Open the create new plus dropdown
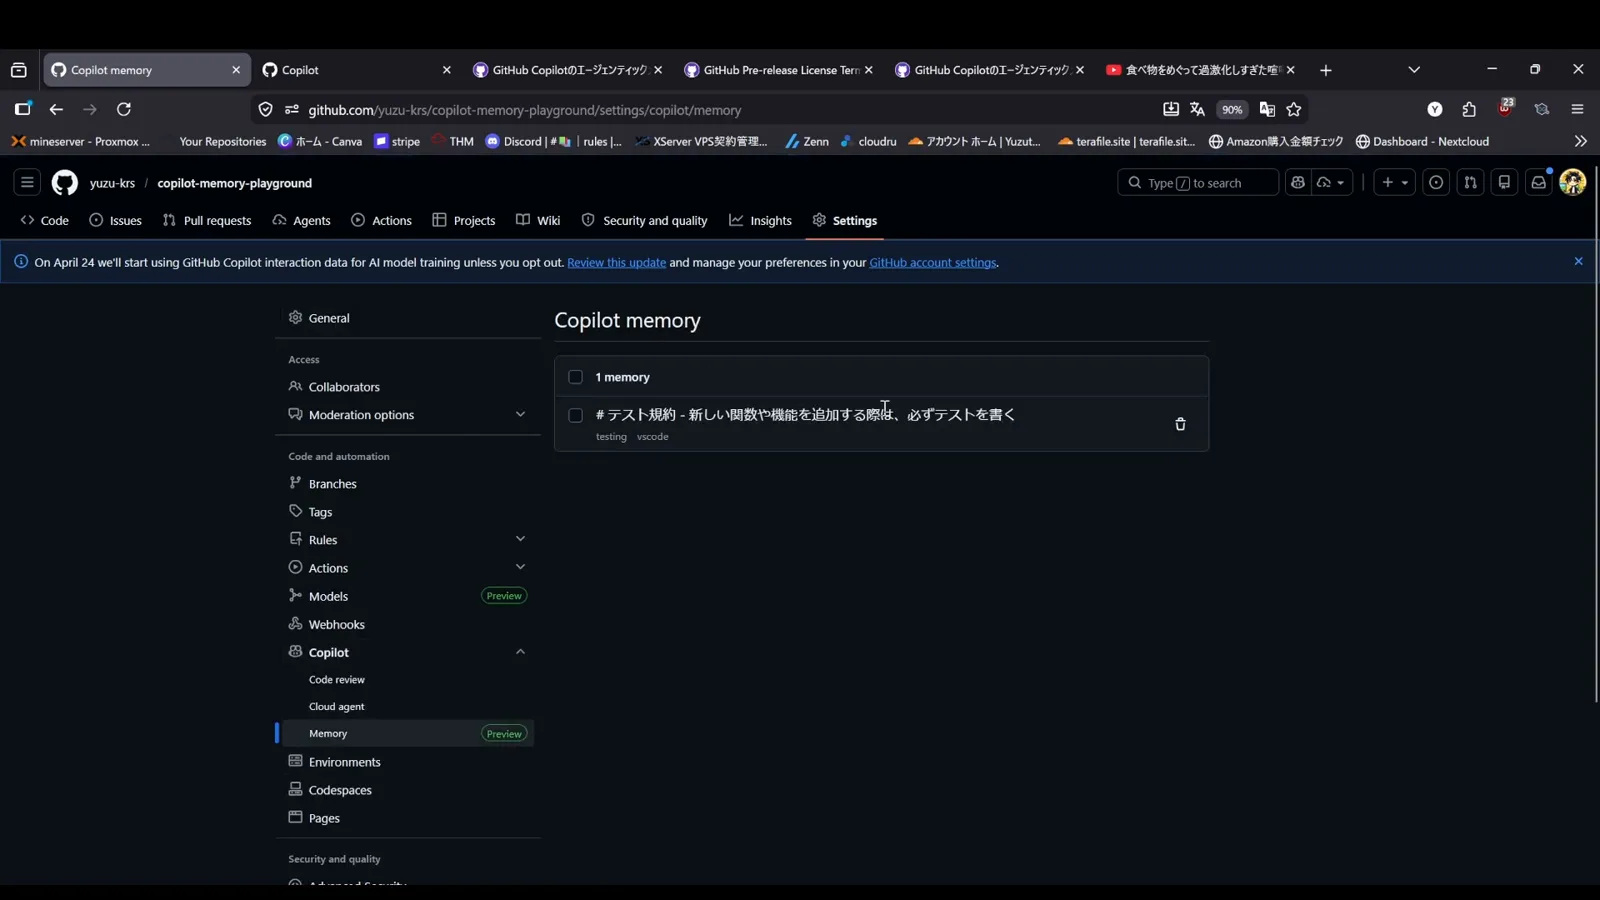Viewport: 1600px width, 900px height. pyautogui.click(x=1394, y=183)
